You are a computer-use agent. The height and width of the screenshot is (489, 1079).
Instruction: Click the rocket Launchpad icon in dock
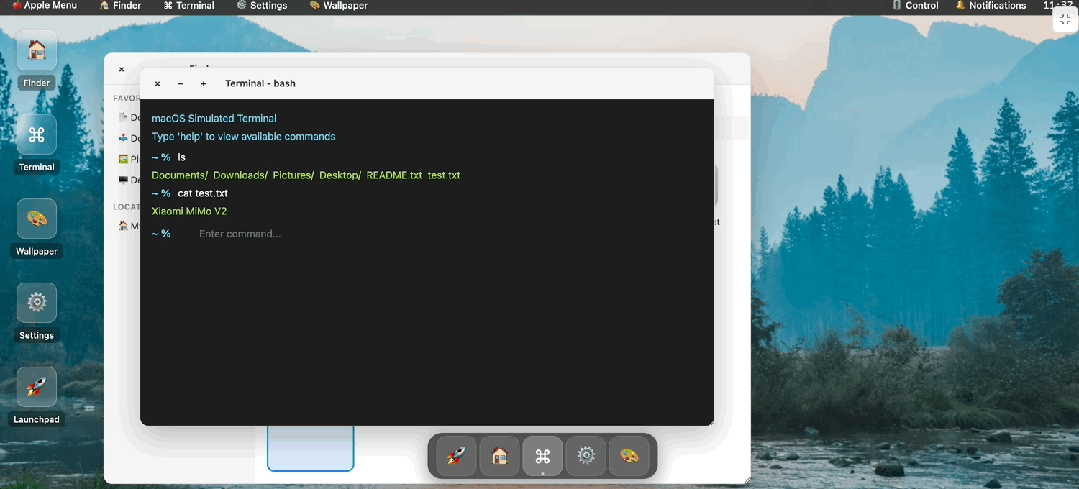tap(455, 456)
